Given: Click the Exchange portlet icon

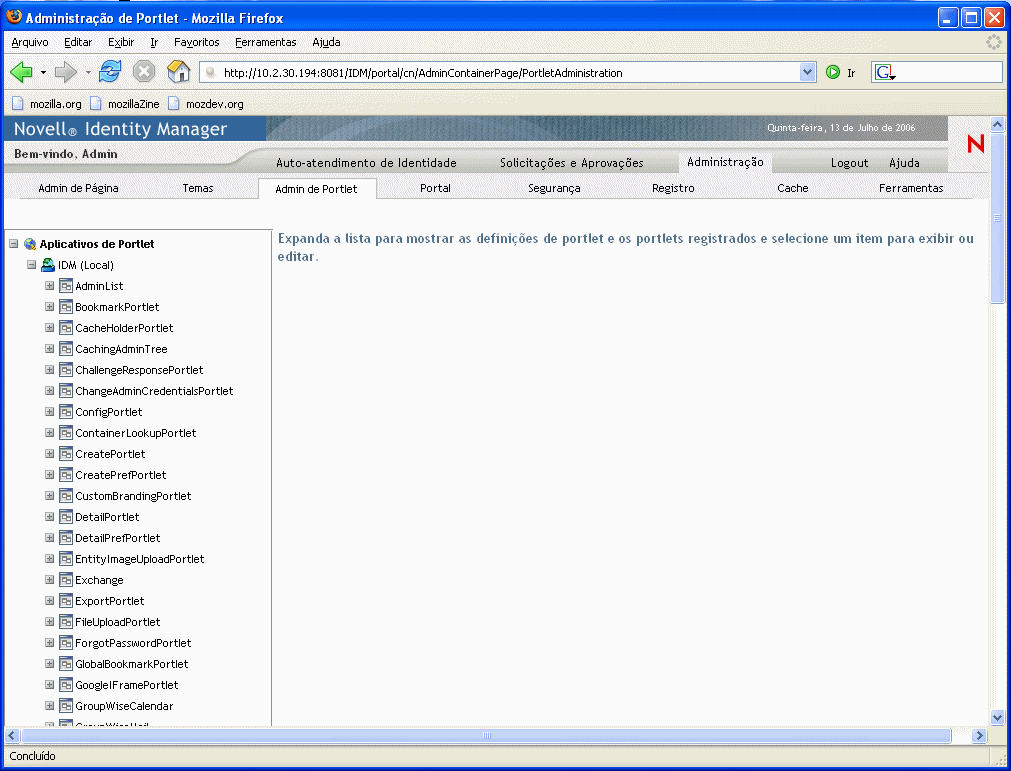Looking at the screenshot, I should [65, 580].
